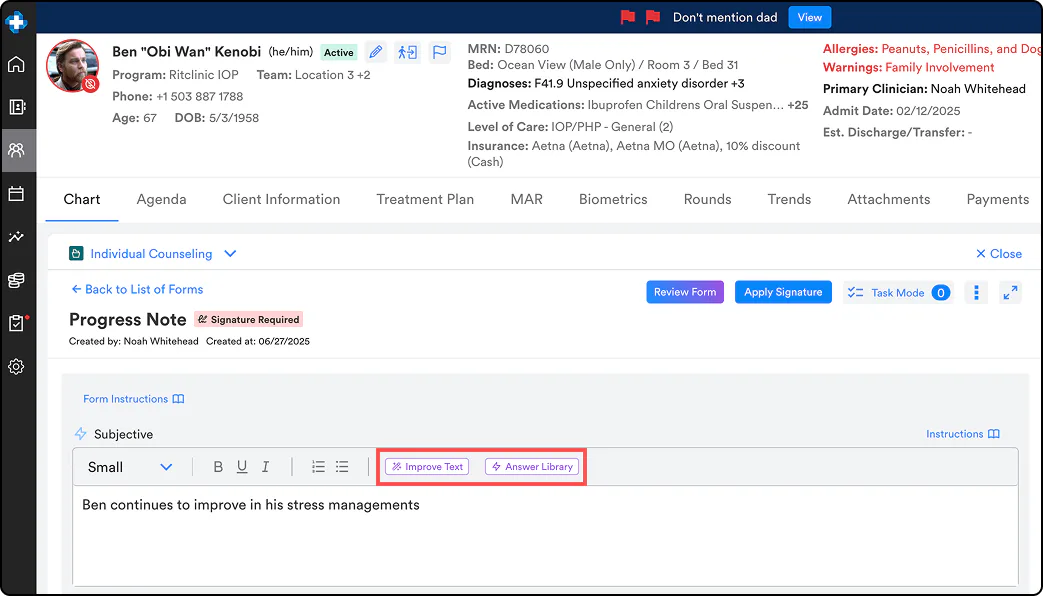
Task: Click the transfer client person-arrow icon
Action: pos(407,52)
